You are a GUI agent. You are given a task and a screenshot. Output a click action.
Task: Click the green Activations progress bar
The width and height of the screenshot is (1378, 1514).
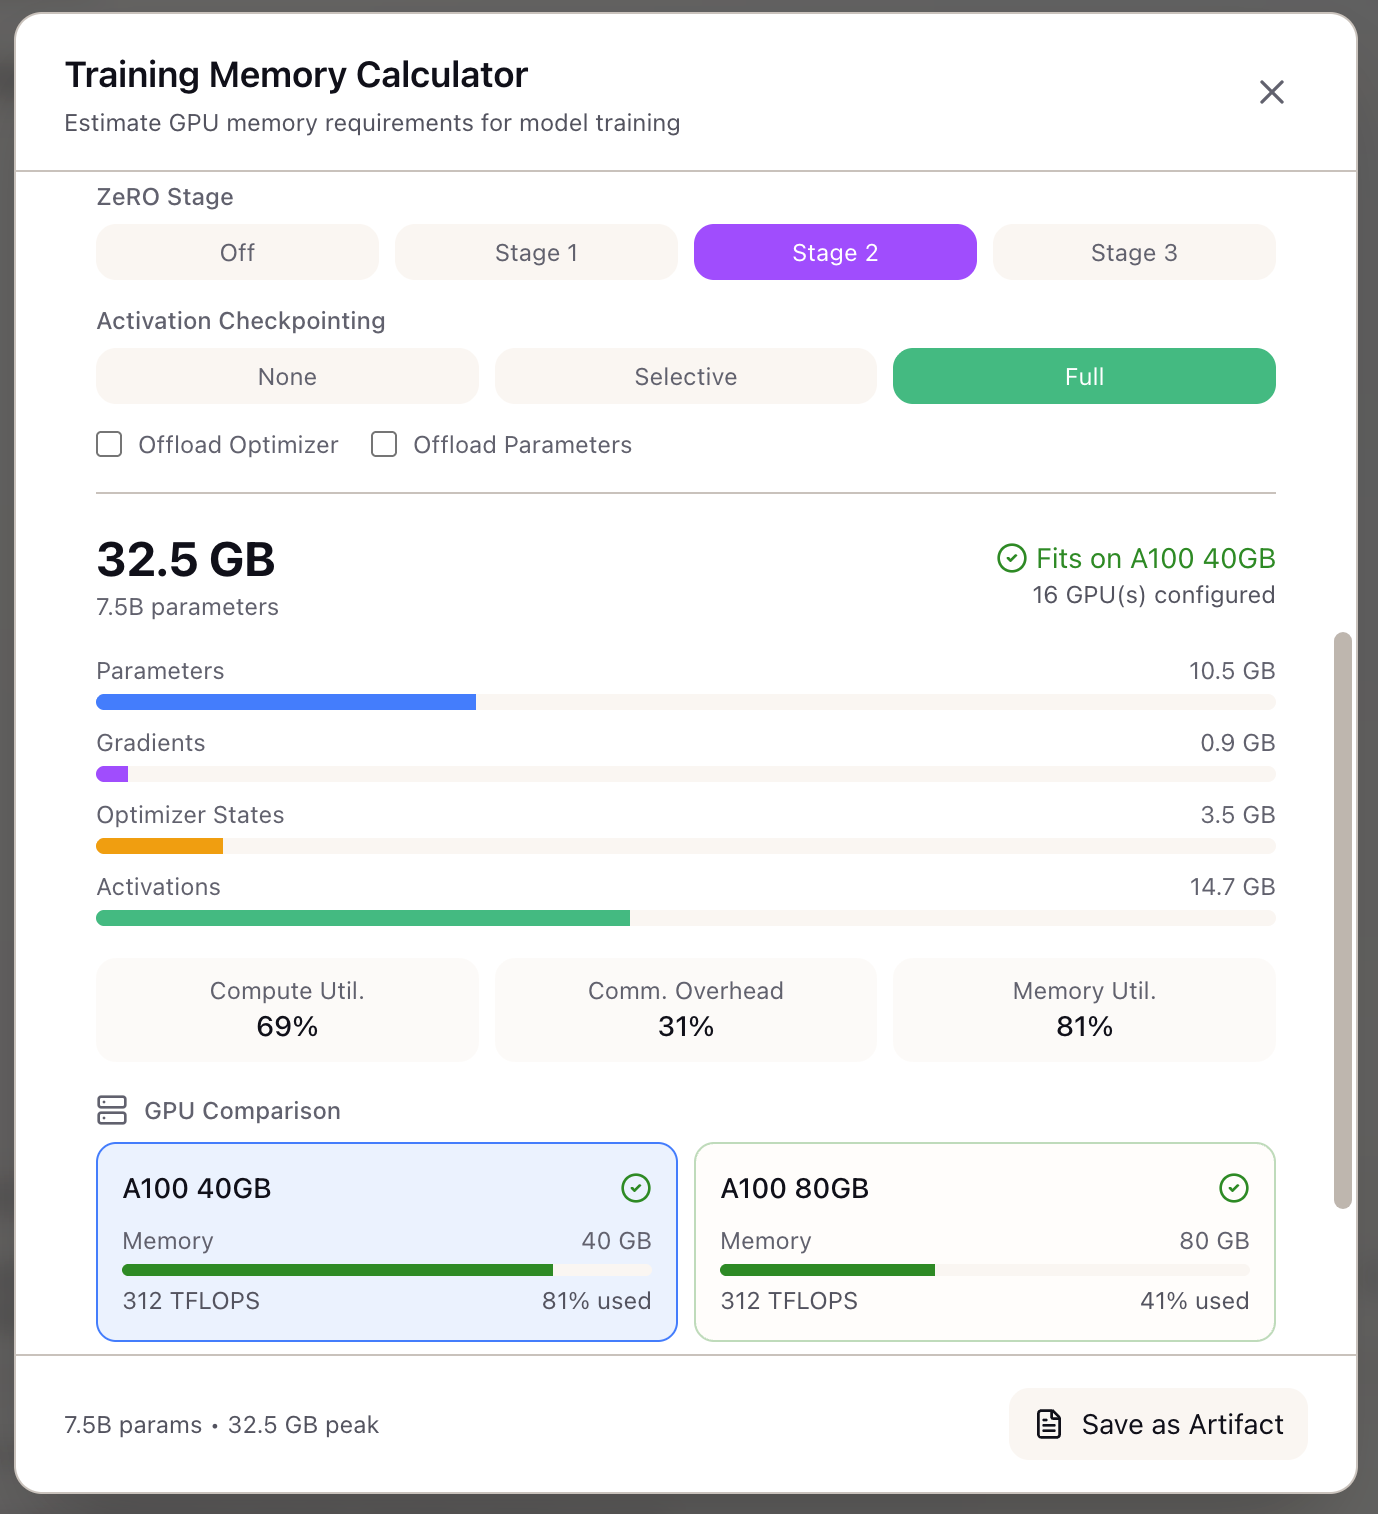tap(362, 917)
